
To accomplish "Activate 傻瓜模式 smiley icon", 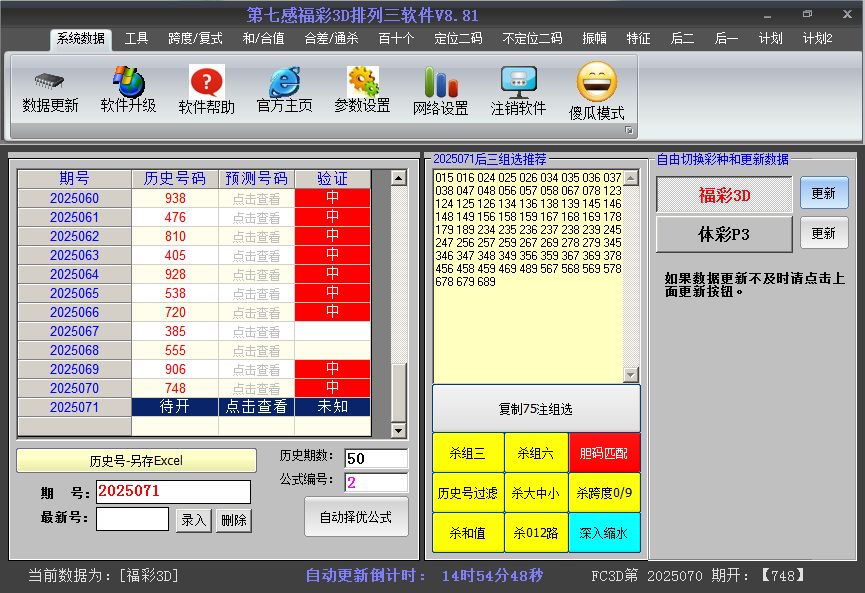I will click(x=596, y=82).
